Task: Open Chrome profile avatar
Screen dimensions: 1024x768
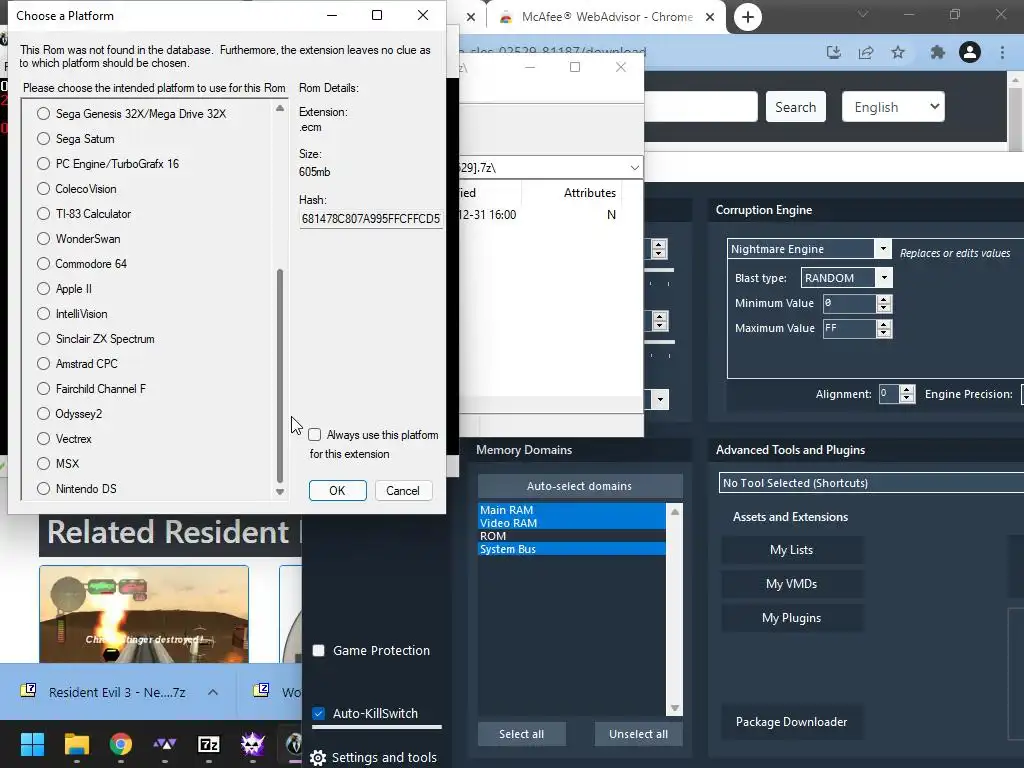Action: [970, 52]
